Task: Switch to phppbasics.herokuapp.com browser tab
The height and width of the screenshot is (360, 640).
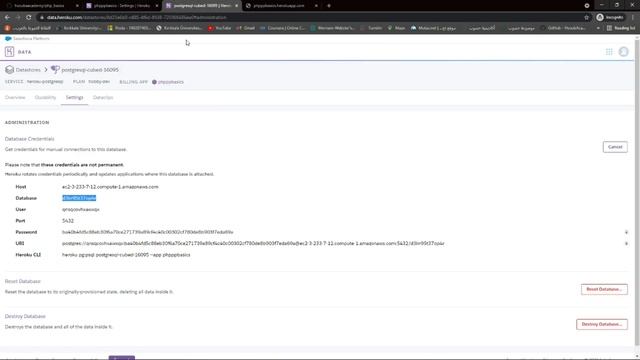Action: (282, 6)
